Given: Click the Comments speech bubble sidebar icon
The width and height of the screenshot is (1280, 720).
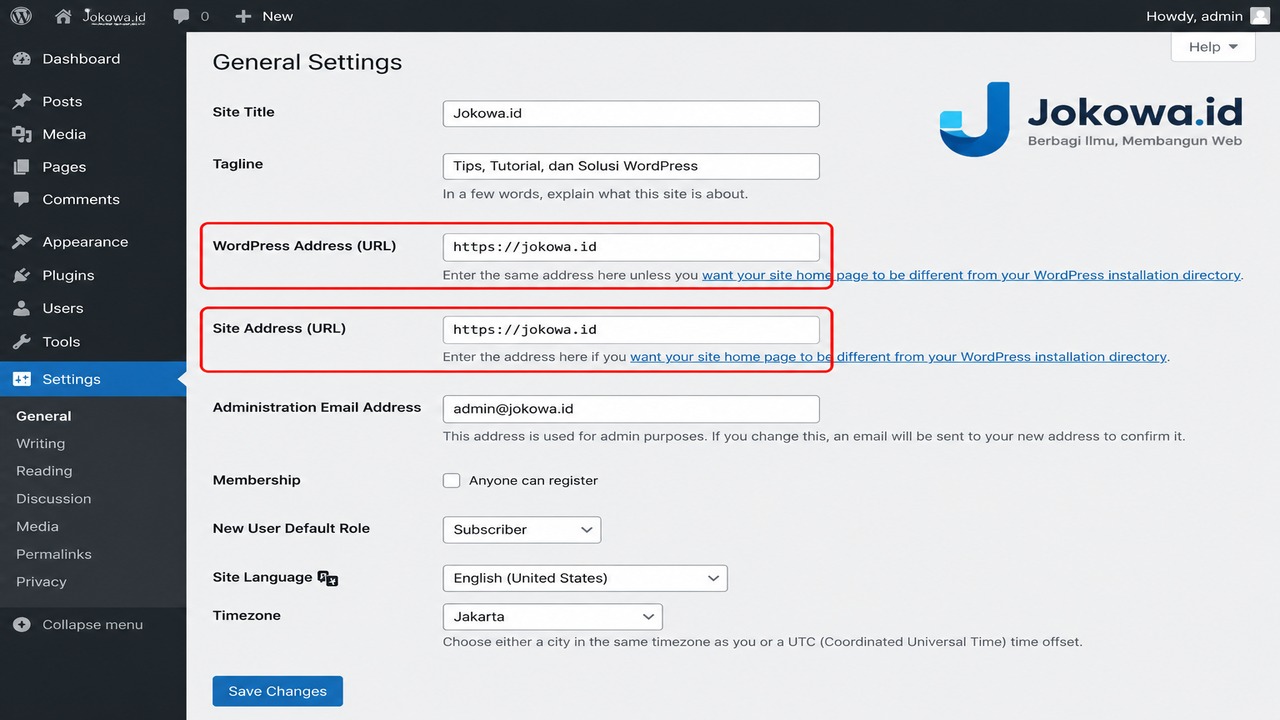Looking at the screenshot, I should tap(21, 199).
